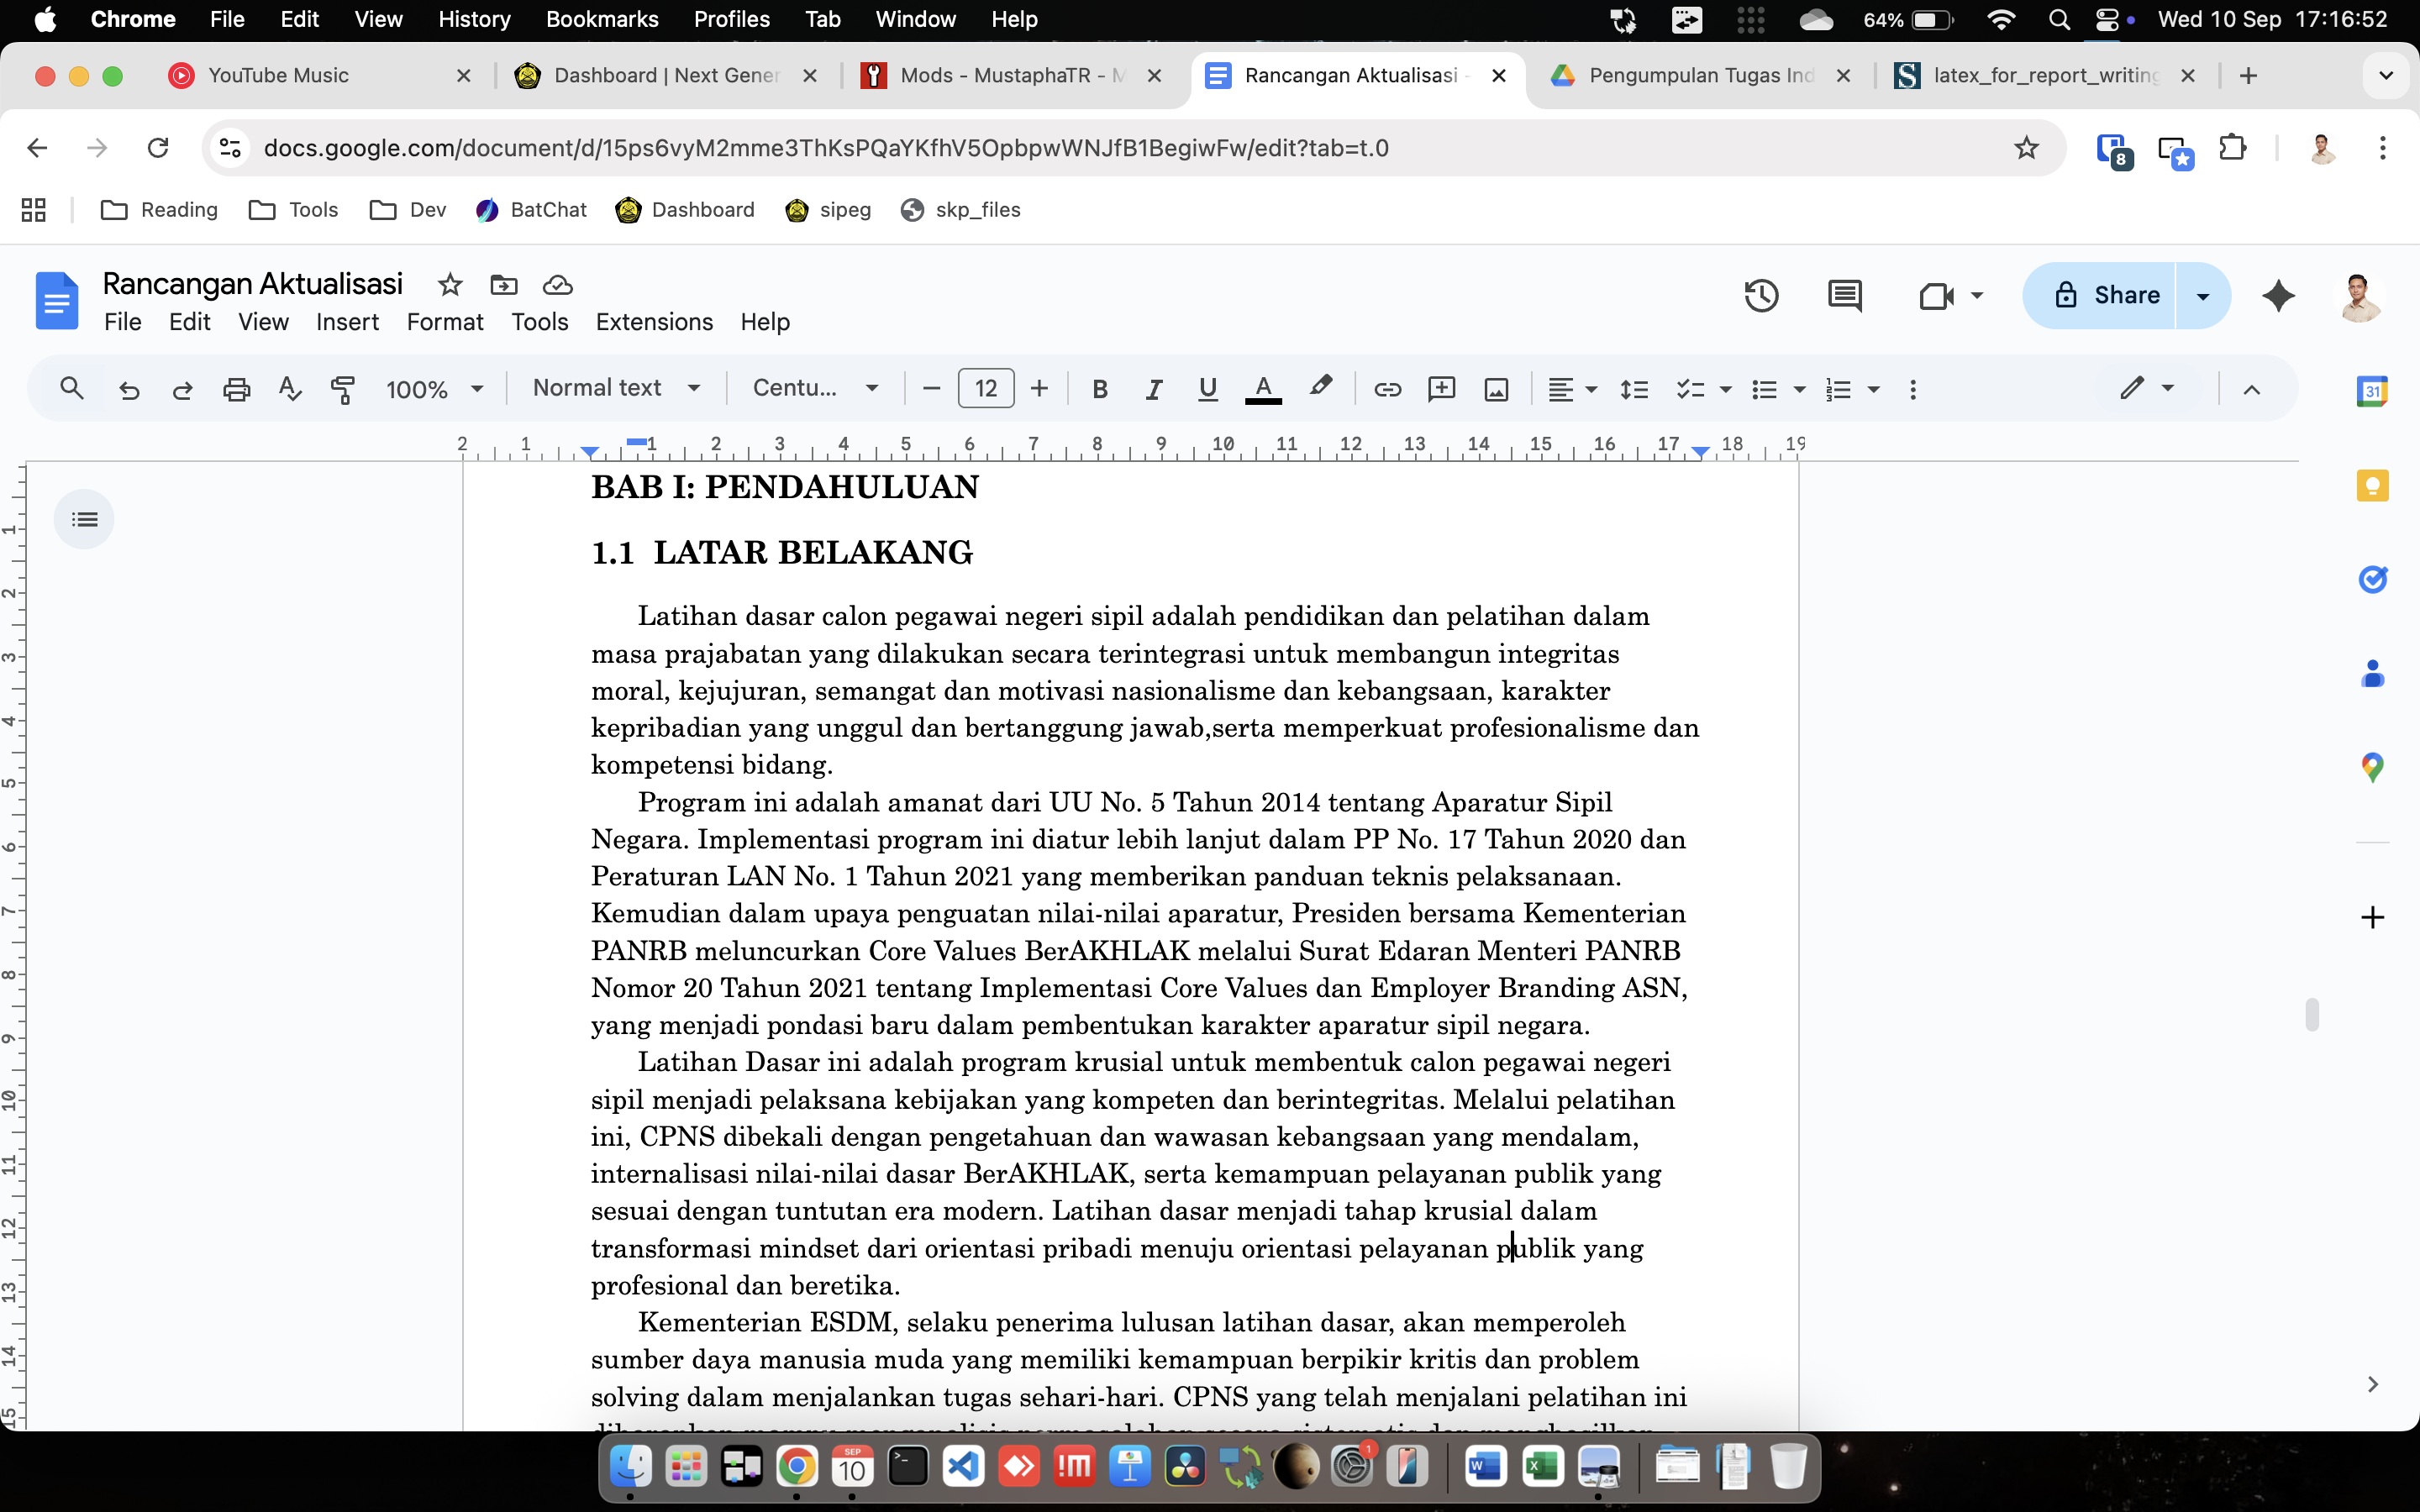Toggle italic formatting
The width and height of the screenshot is (2420, 1512).
[1153, 389]
